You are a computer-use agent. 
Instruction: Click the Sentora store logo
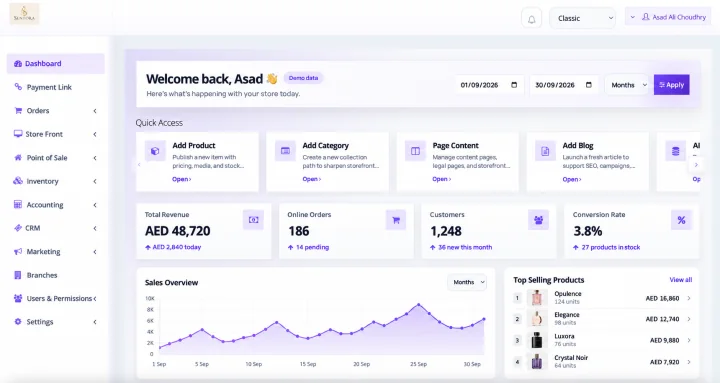pos(24,14)
